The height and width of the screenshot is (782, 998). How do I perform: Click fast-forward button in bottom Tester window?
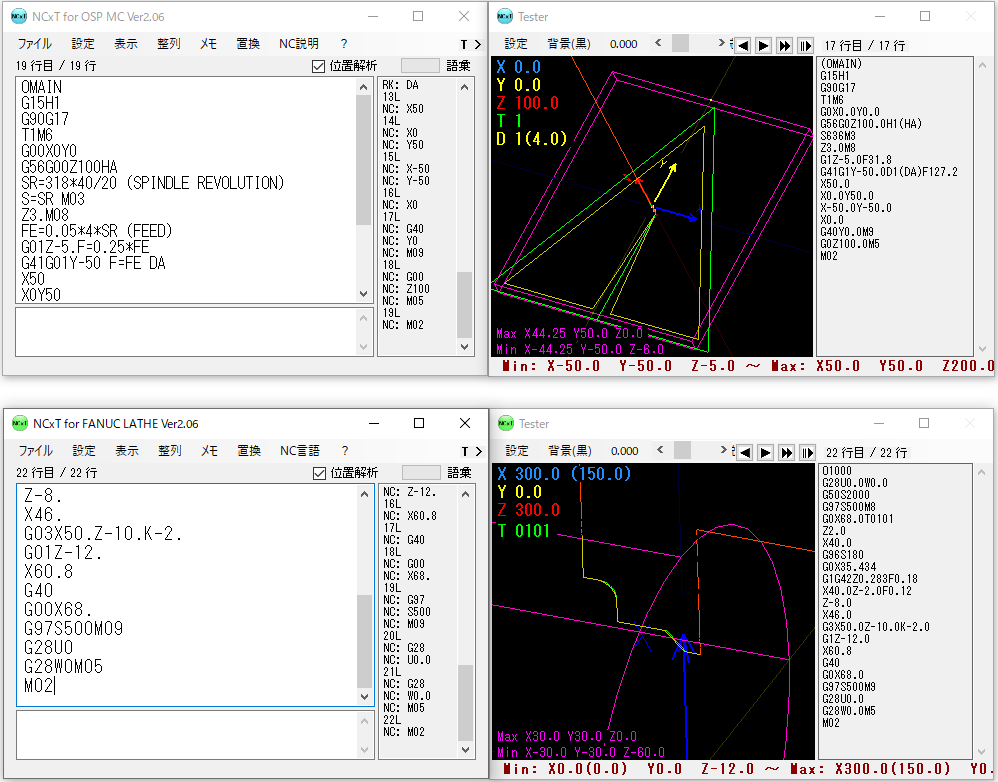787,452
